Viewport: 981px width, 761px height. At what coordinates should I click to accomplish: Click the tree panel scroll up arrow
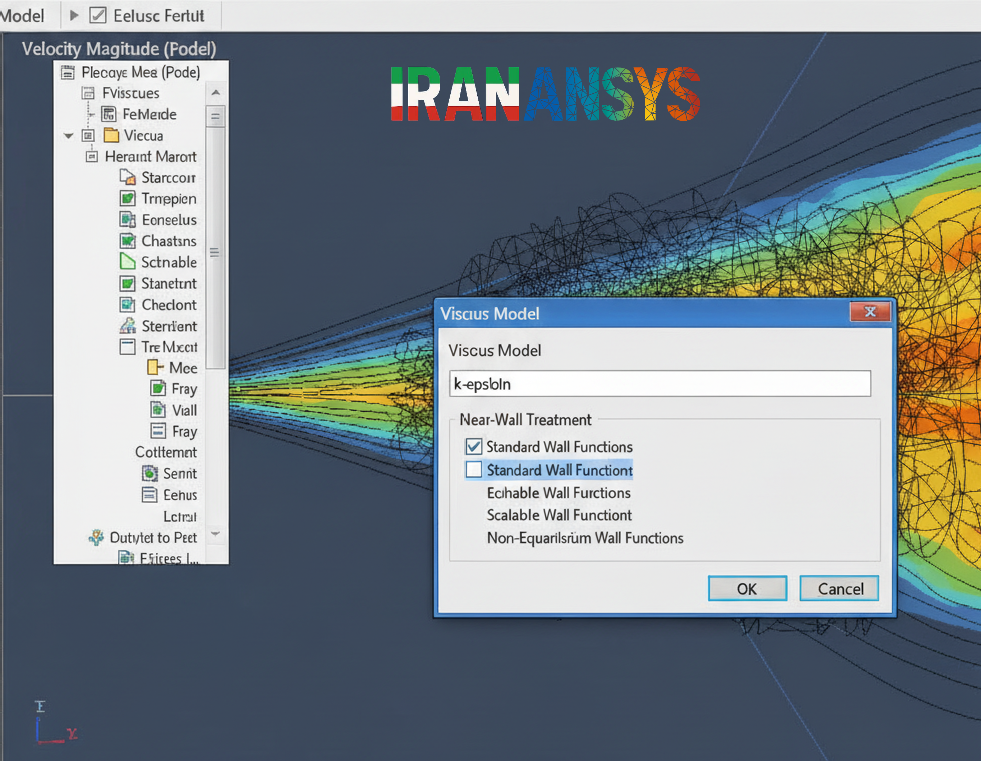215,93
